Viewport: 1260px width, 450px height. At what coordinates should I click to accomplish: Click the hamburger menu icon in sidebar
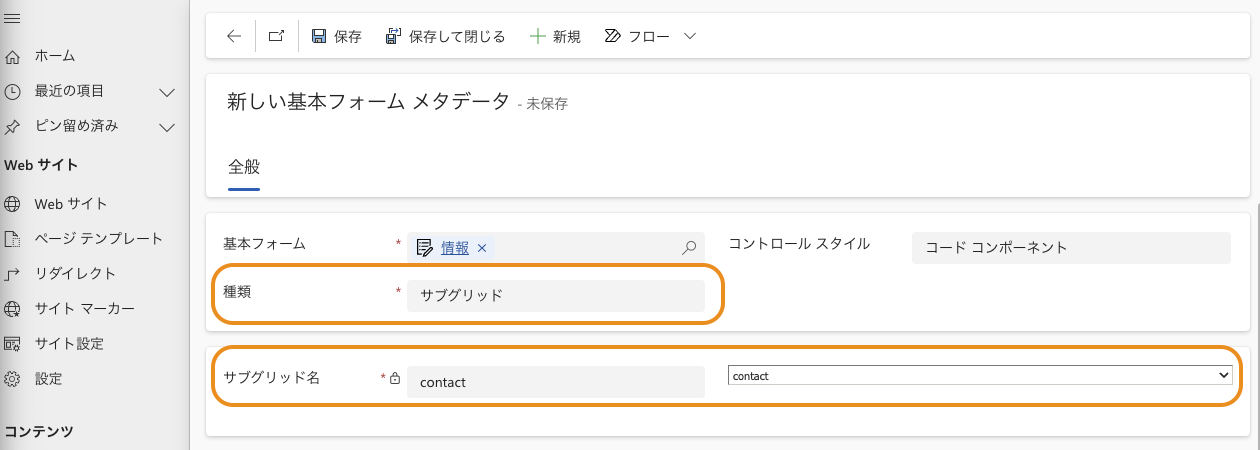(13, 18)
